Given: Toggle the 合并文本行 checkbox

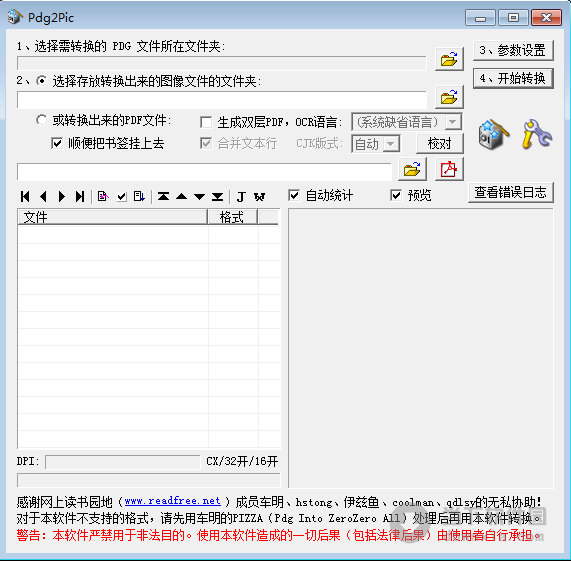Looking at the screenshot, I should [x=206, y=143].
